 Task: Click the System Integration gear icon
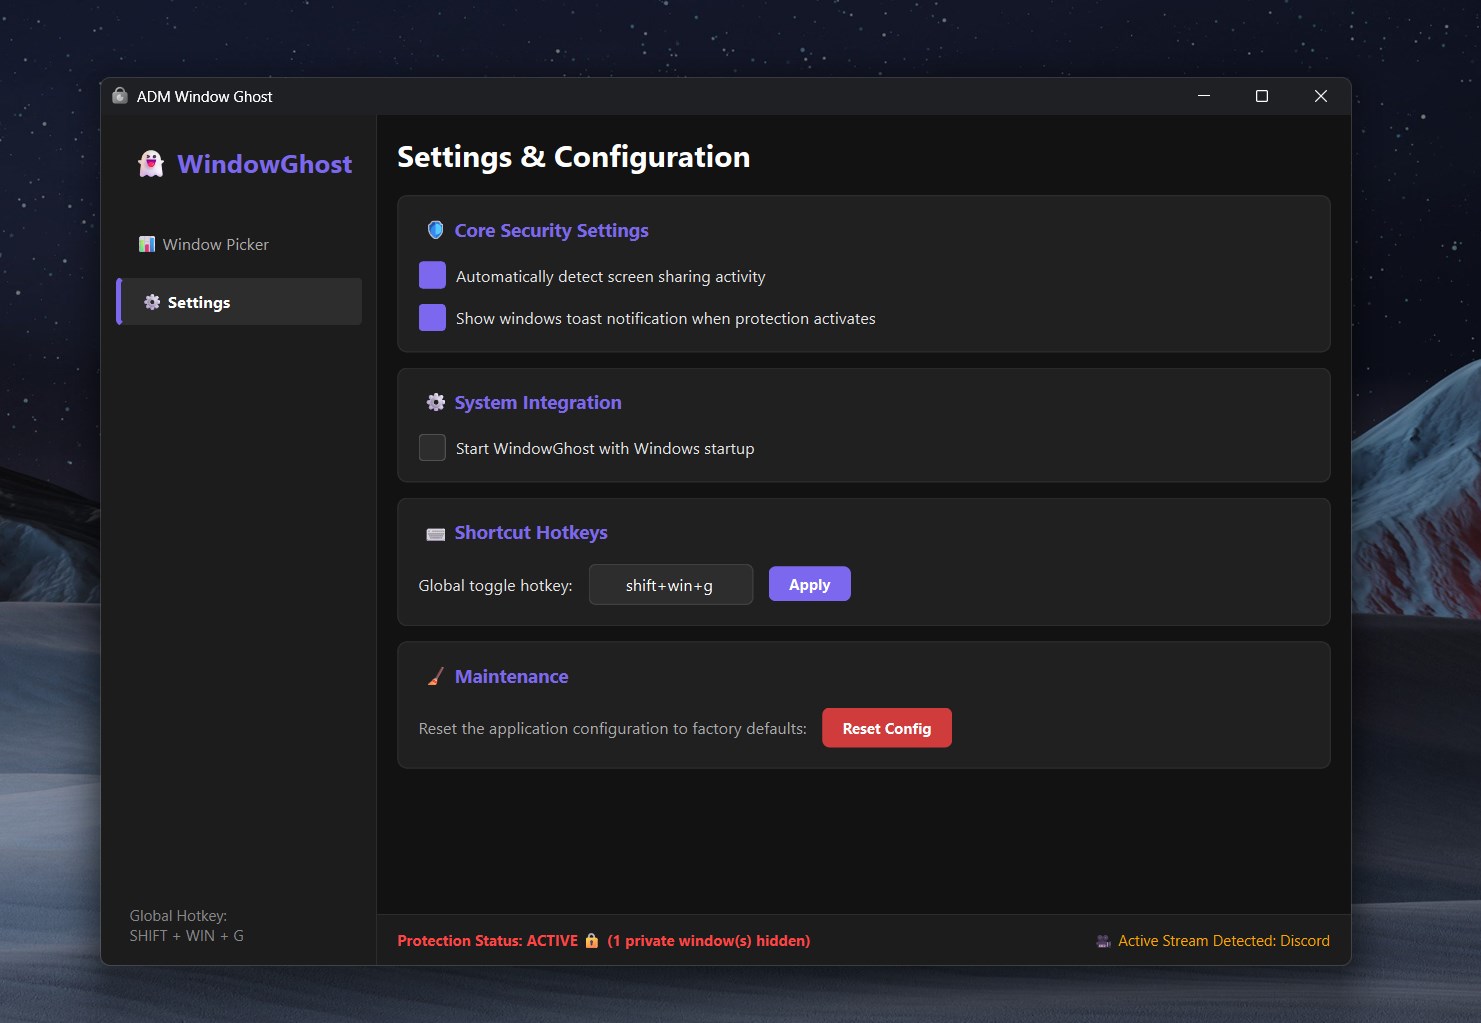click(x=436, y=402)
